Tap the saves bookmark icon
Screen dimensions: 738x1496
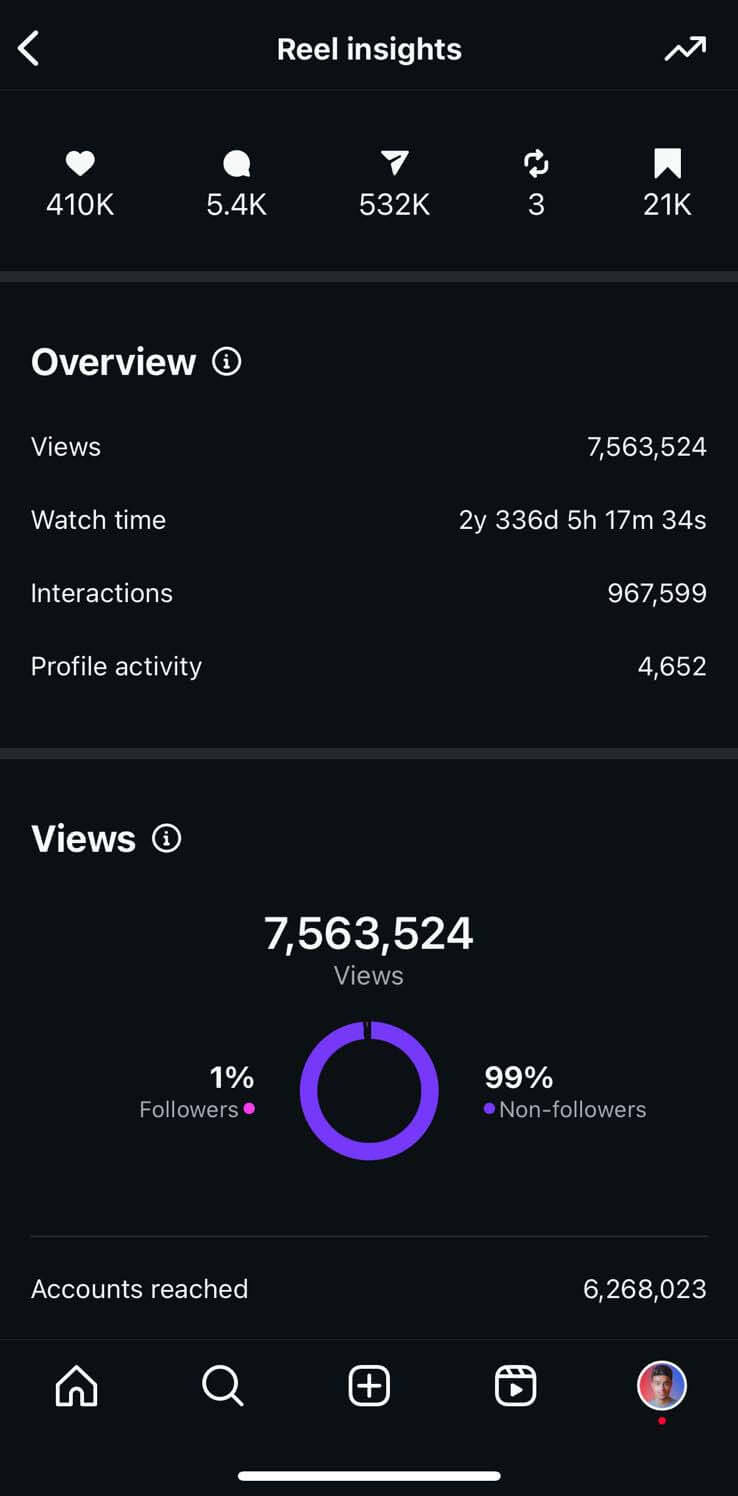[667, 163]
